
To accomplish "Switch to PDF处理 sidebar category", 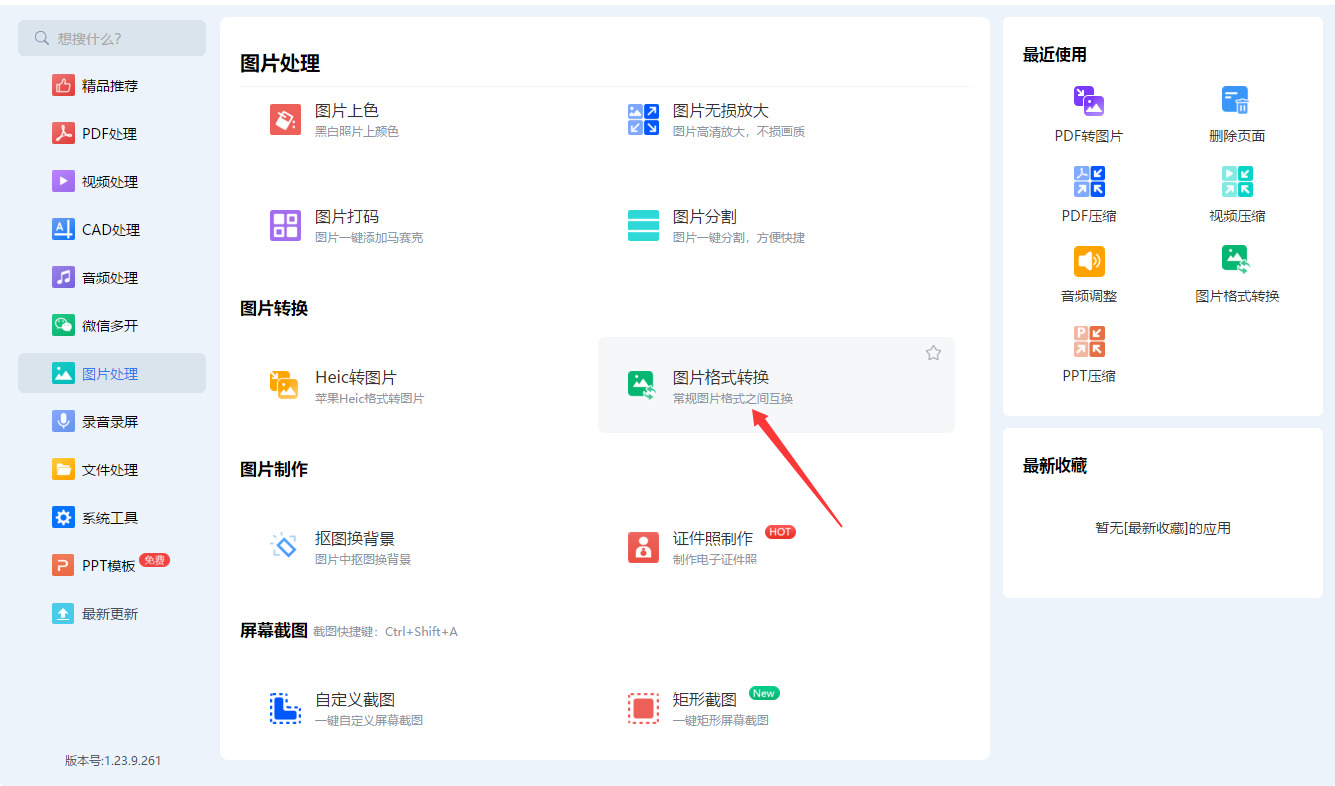I will click(x=112, y=134).
